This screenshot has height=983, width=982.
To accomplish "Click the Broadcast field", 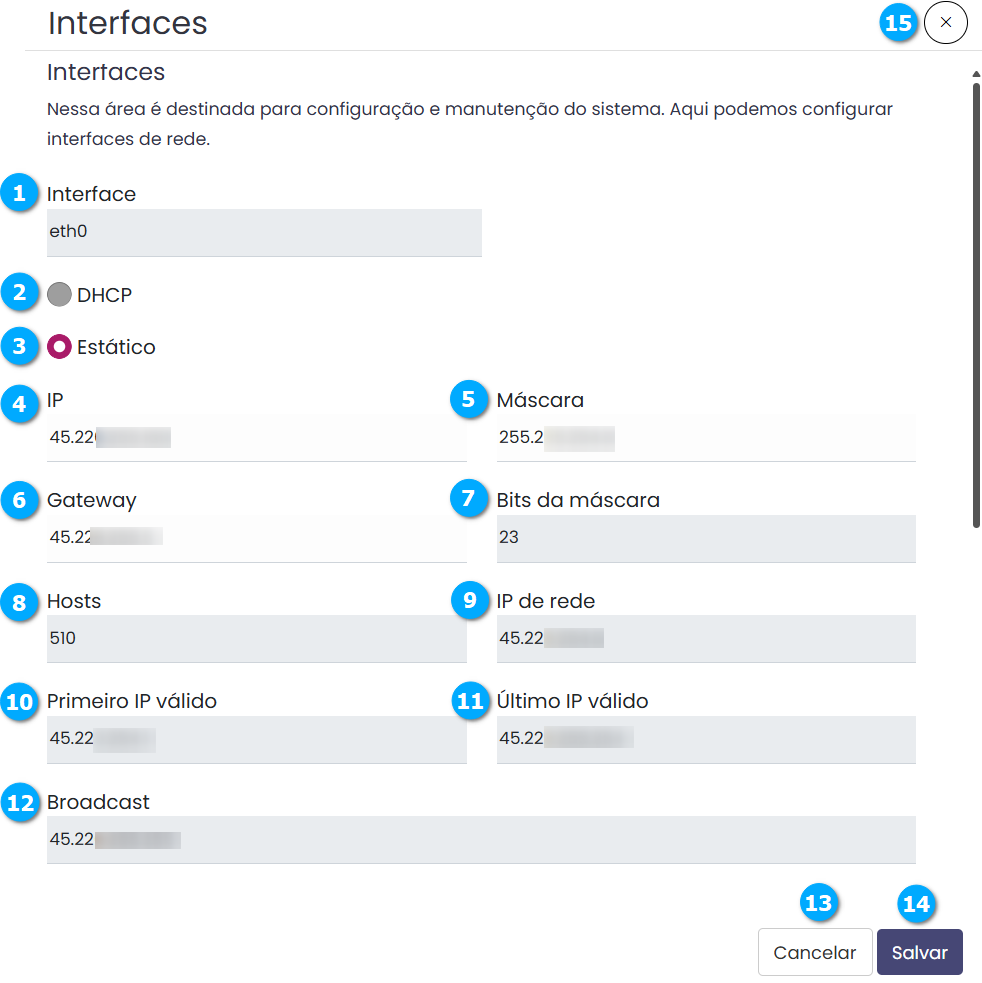I will click(x=480, y=840).
